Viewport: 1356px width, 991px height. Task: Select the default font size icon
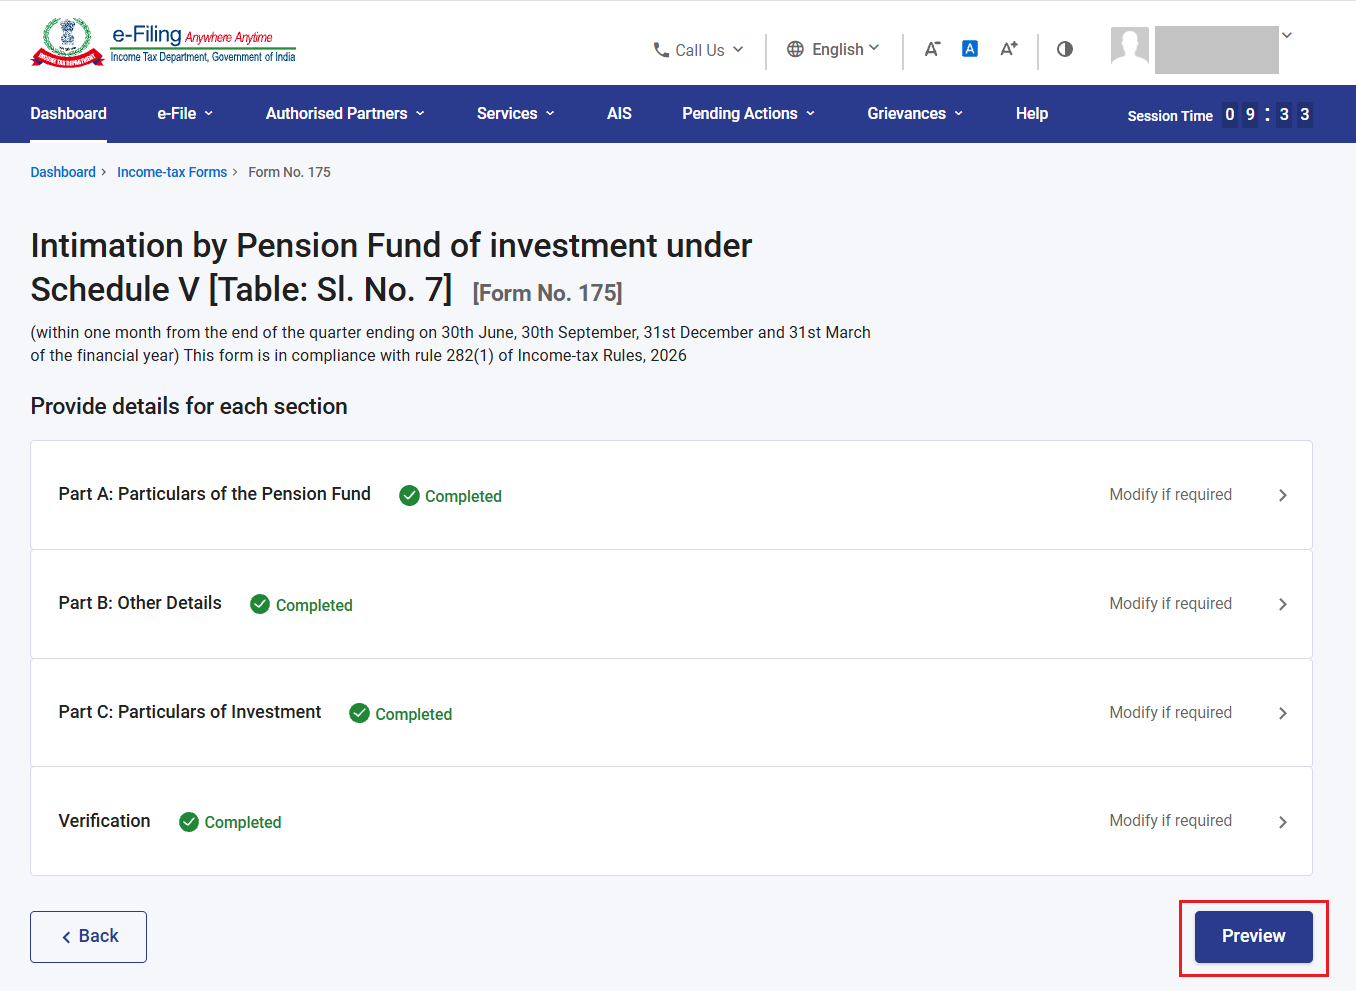coord(970,48)
